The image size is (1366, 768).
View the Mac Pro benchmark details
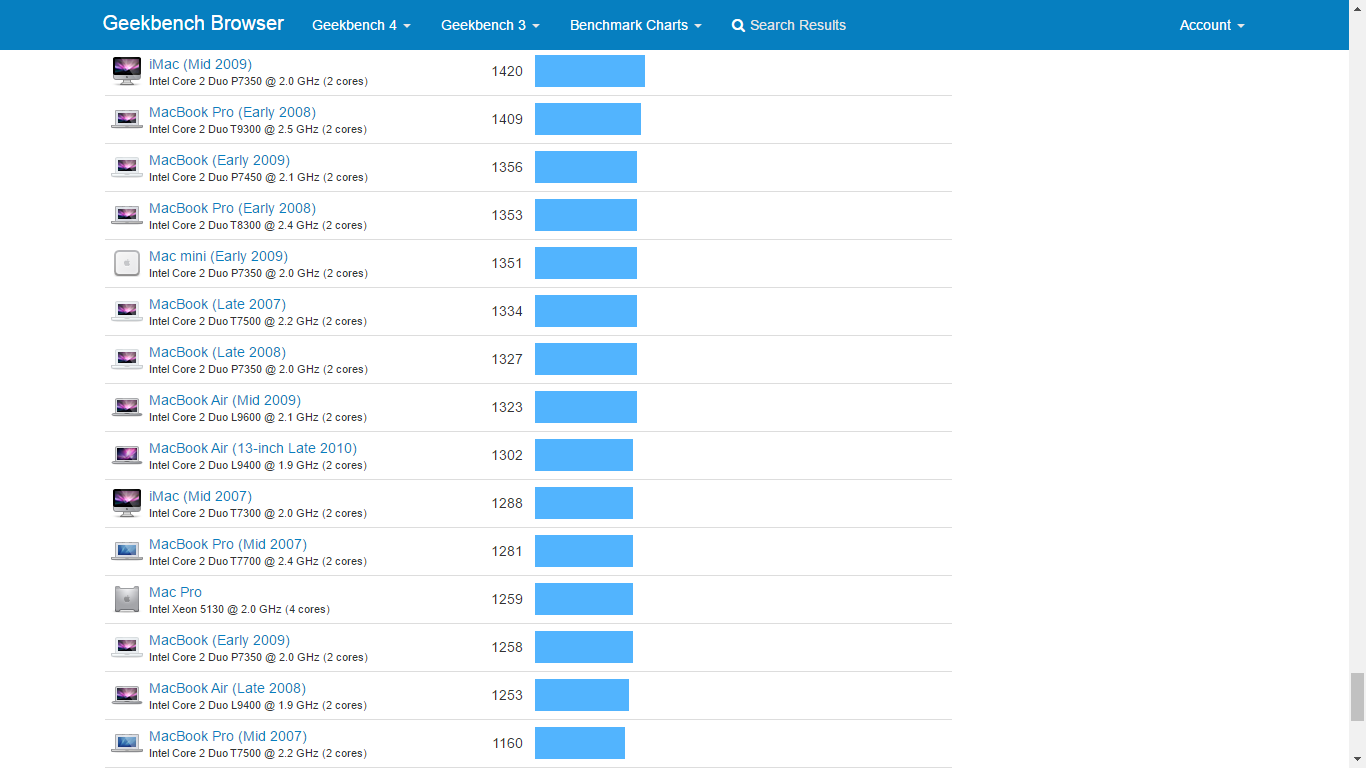pos(175,592)
